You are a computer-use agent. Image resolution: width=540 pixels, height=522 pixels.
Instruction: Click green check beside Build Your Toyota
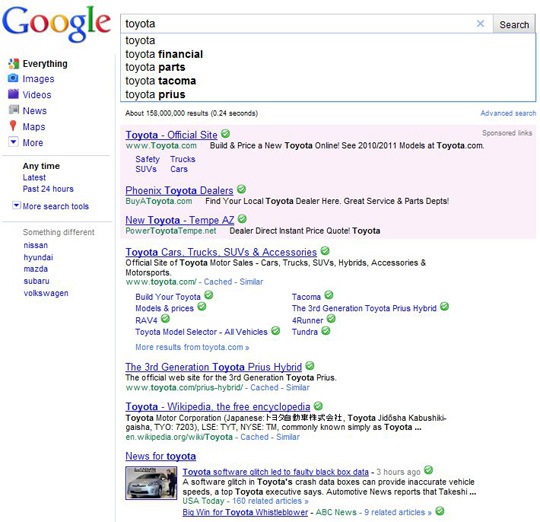(209, 295)
